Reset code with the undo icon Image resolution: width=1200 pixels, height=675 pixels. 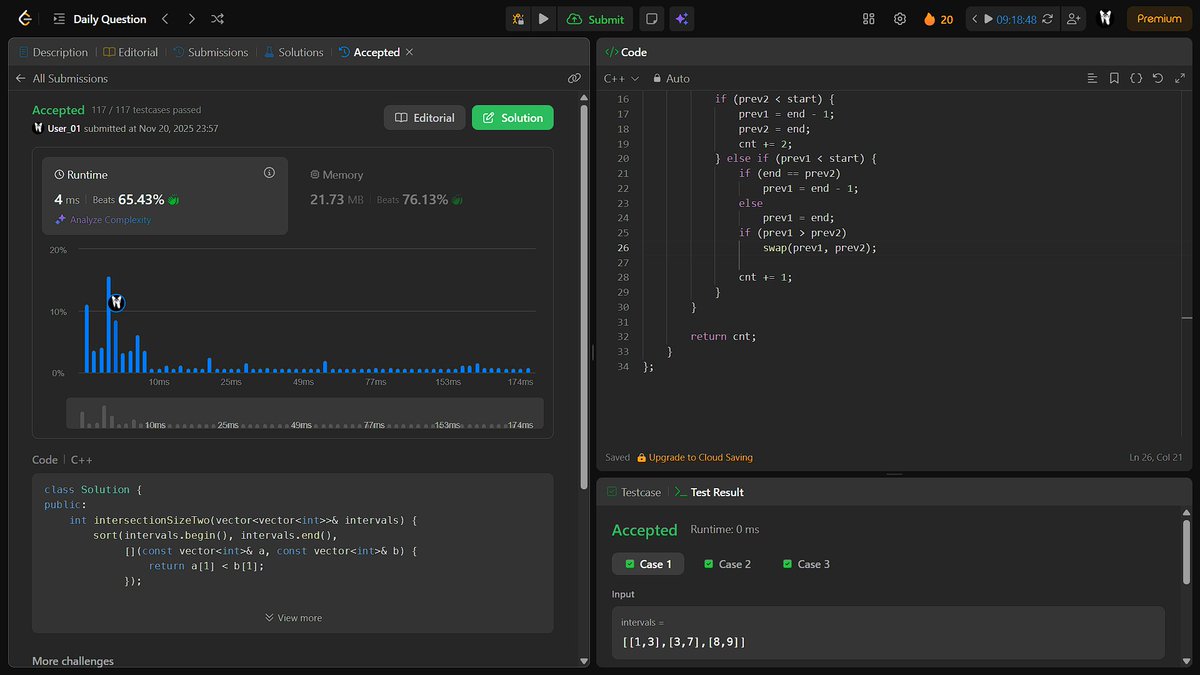(x=1158, y=78)
